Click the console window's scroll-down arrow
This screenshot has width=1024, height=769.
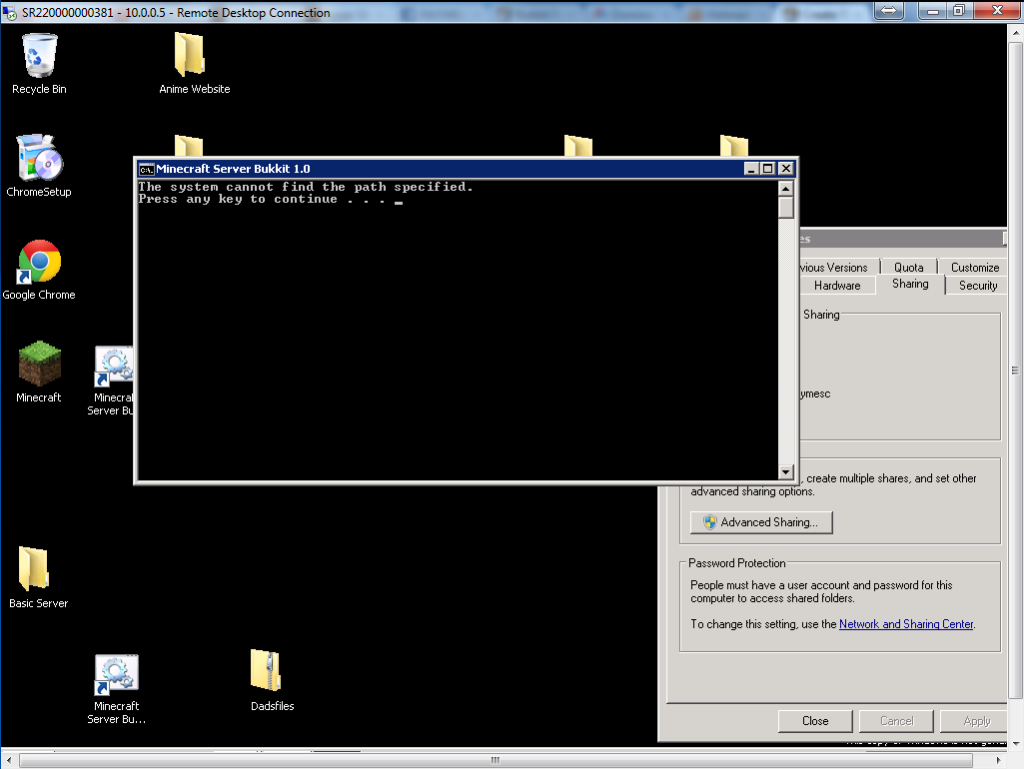786,471
